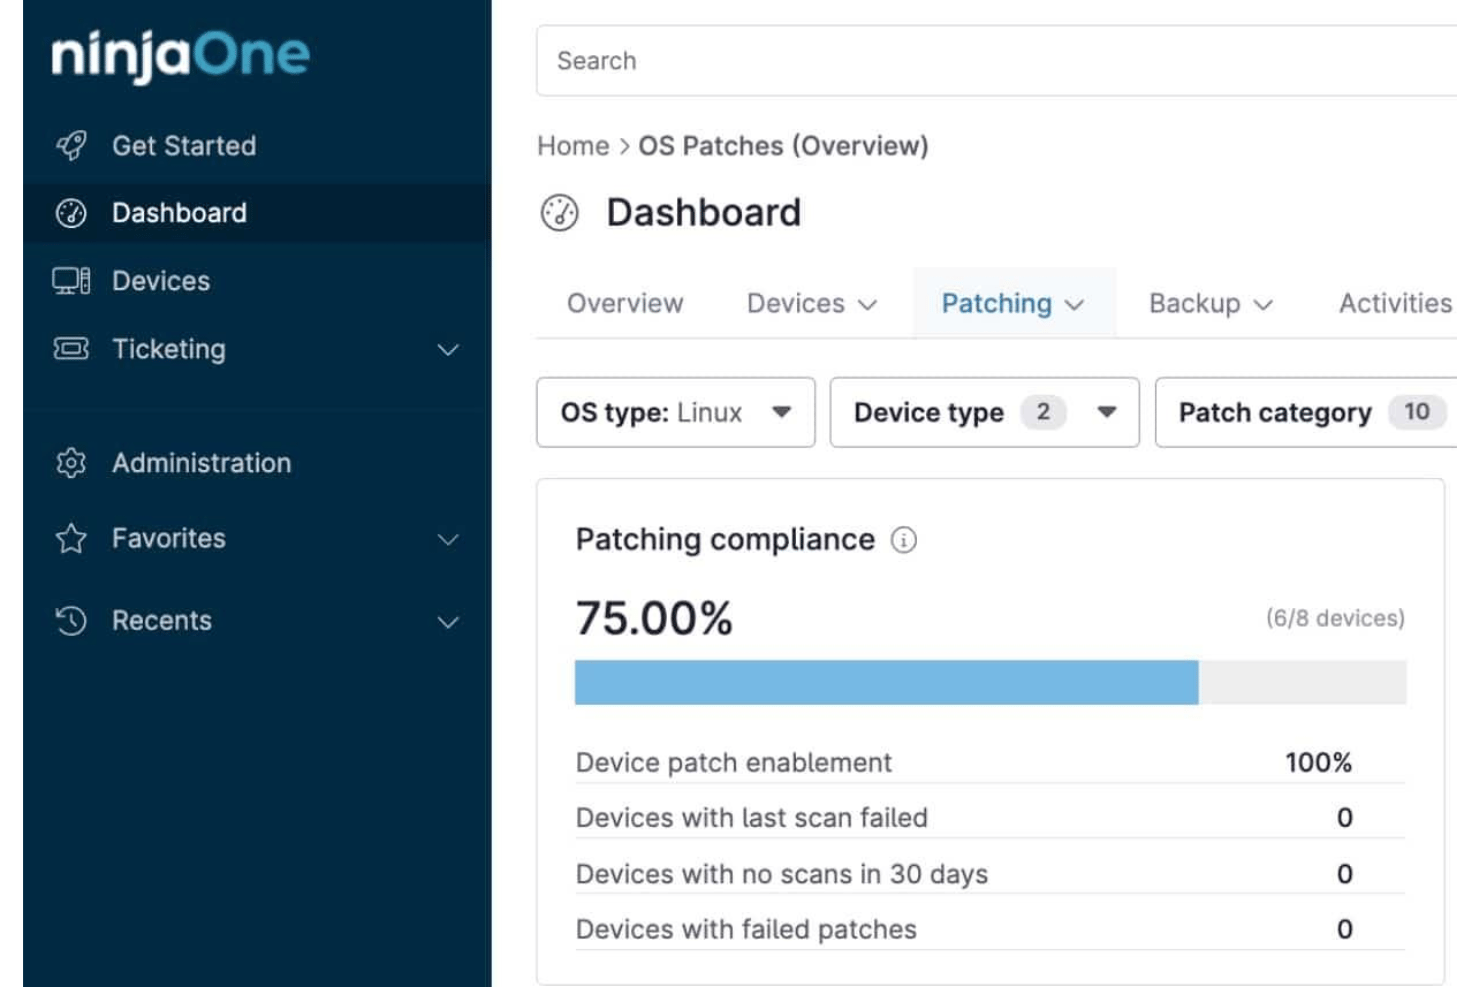Viewport: 1480px width, 987px height.
Task: Click the Patch category count badge 10
Action: pyautogui.click(x=1416, y=412)
